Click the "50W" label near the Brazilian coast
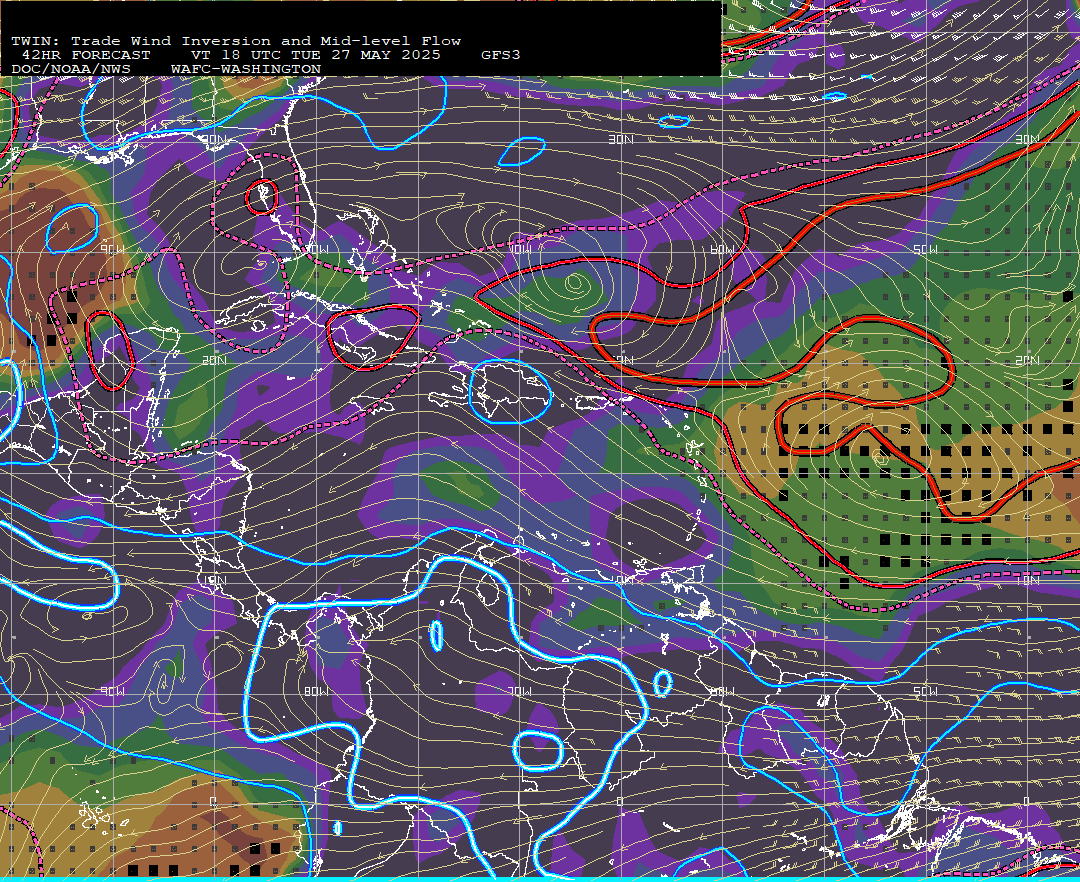 (x=925, y=691)
